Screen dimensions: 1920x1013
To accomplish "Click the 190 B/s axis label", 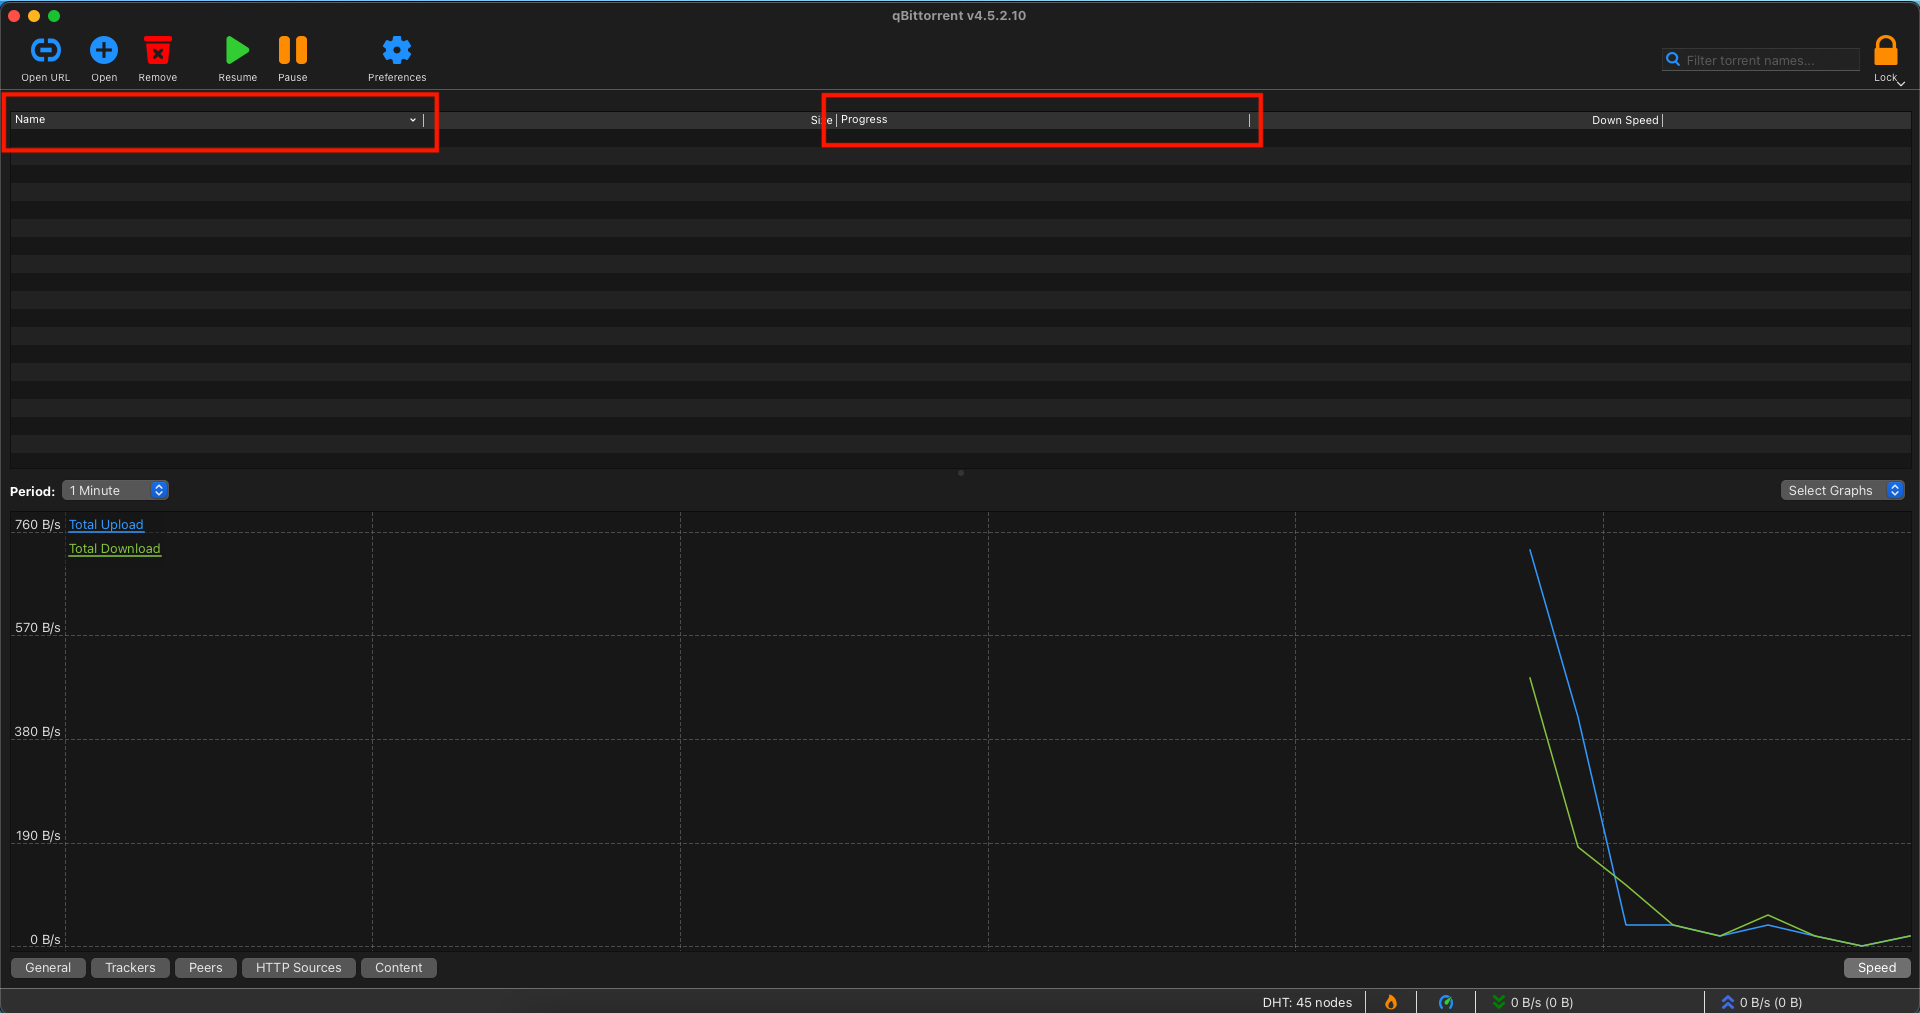I will click(38, 836).
